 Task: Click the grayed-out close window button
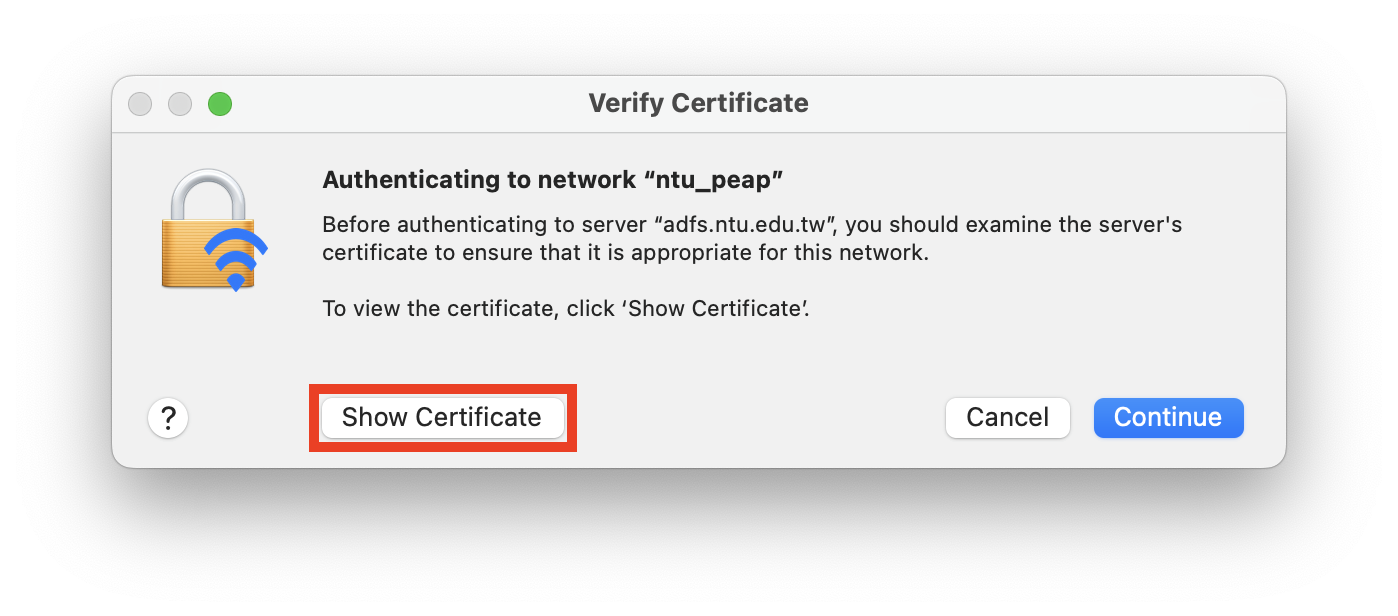click(140, 103)
